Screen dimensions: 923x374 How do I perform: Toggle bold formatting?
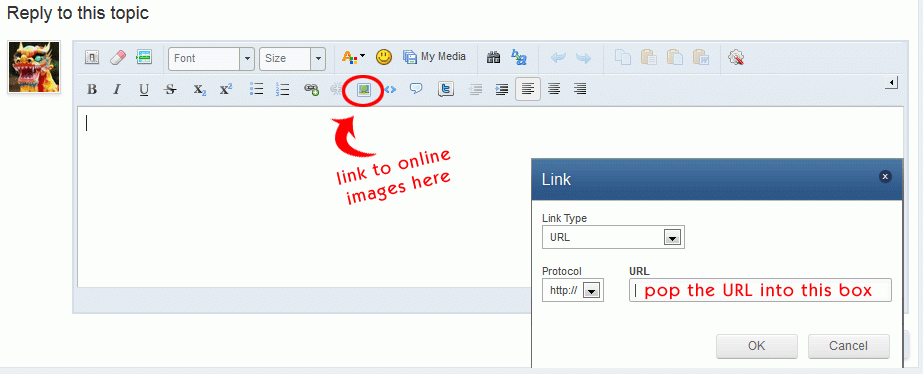92,90
